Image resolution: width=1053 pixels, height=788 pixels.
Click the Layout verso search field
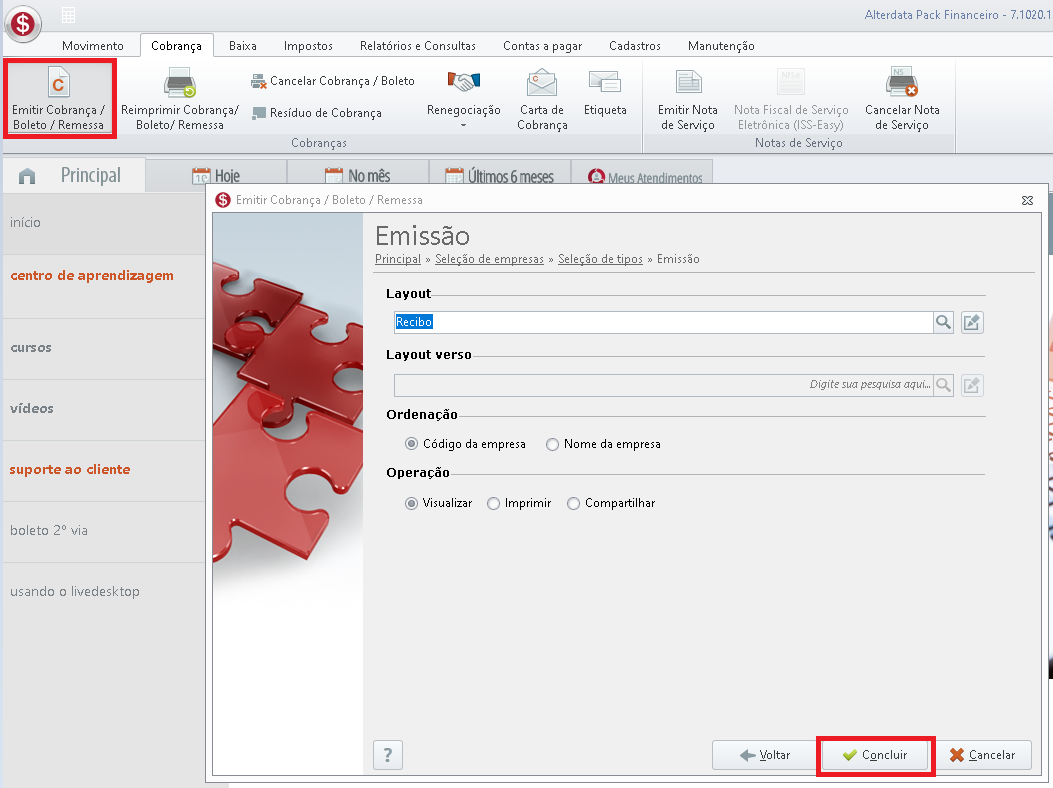click(663, 385)
